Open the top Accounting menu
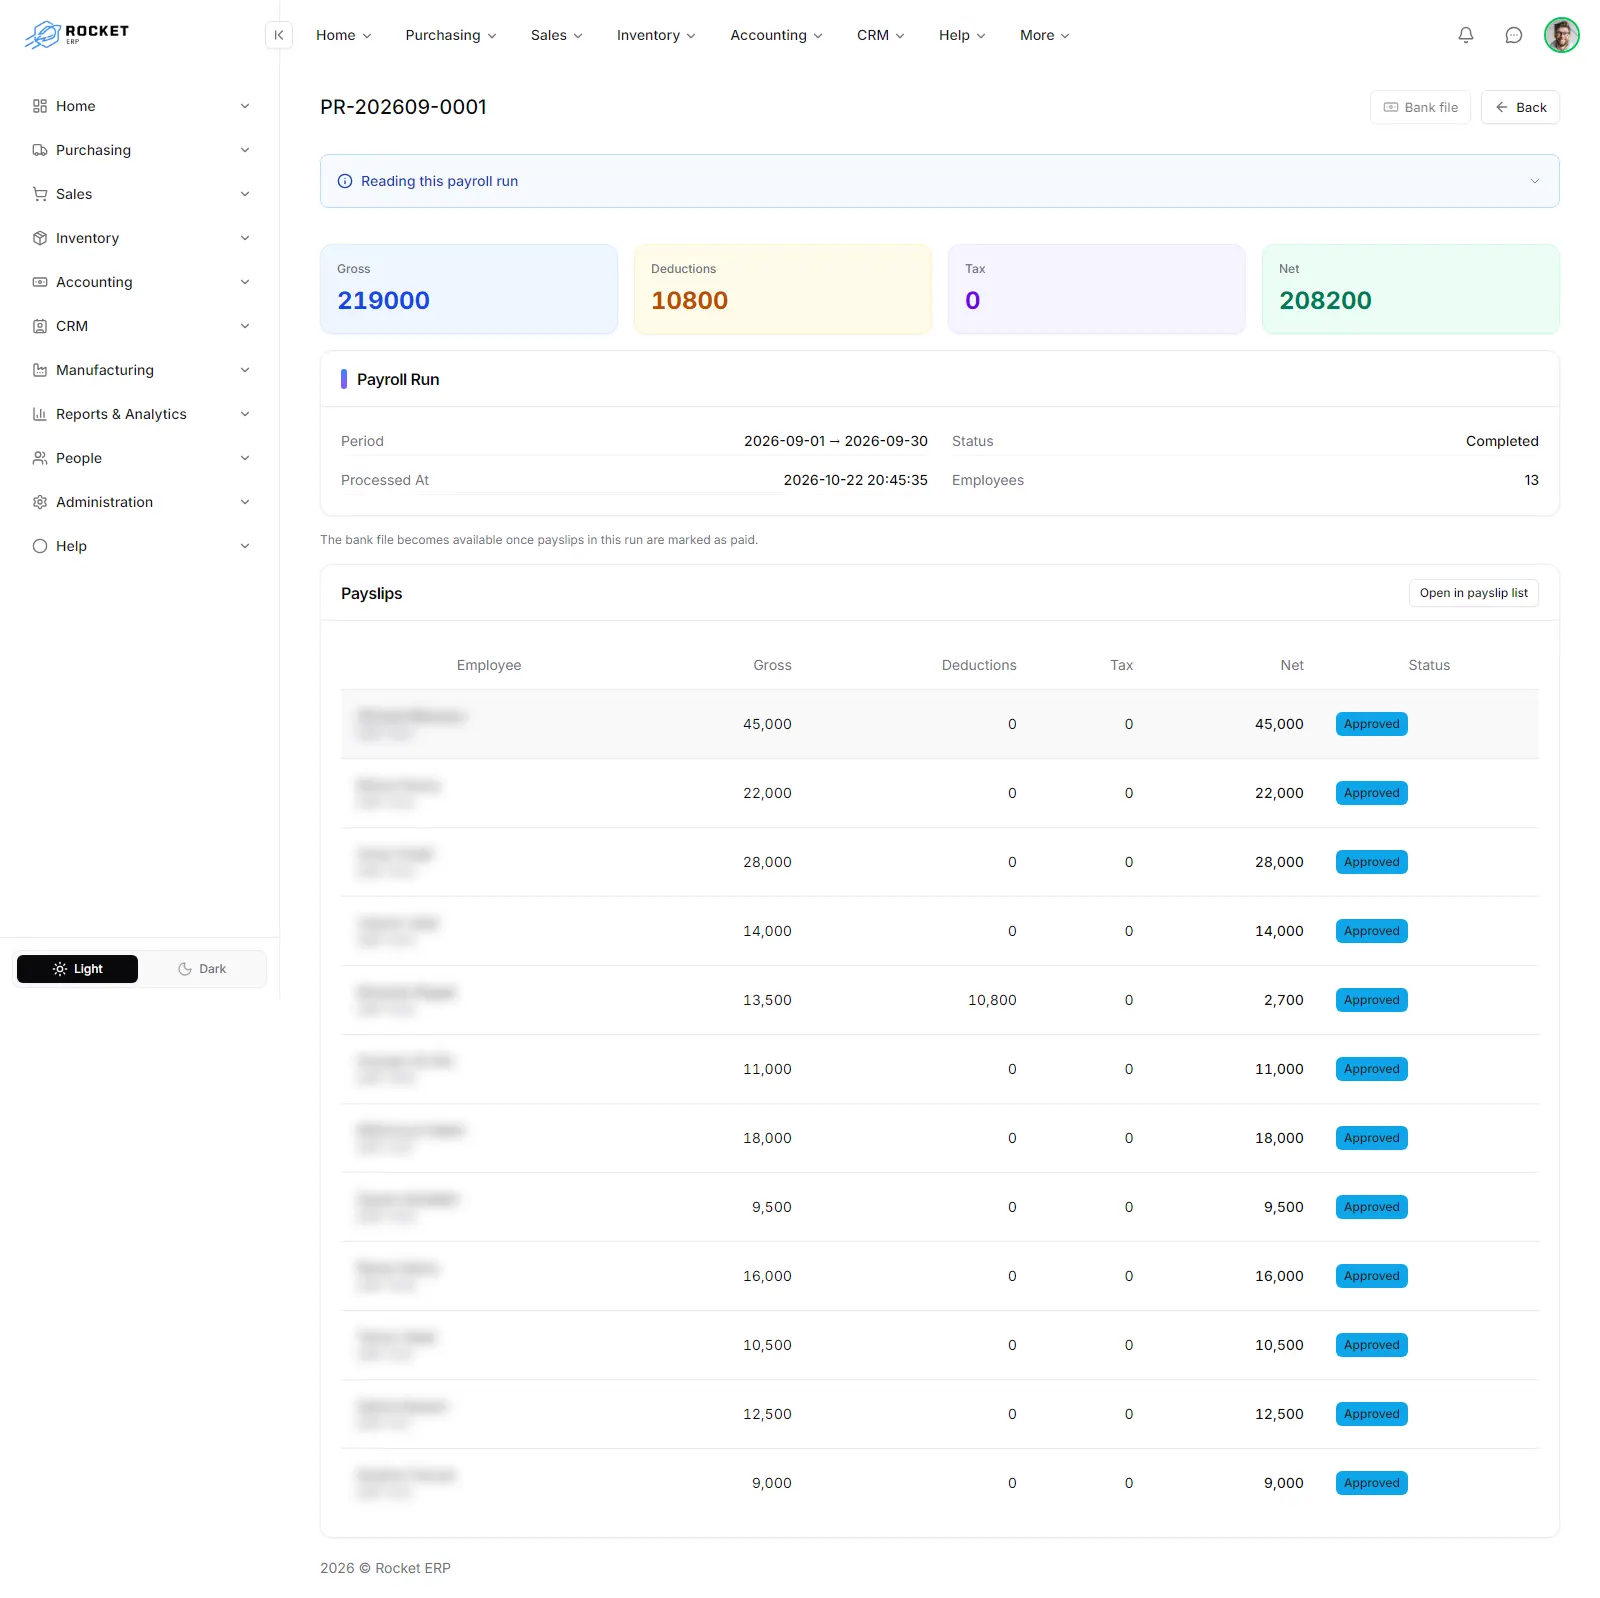The image size is (1600, 1598). pyautogui.click(x=777, y=35)
